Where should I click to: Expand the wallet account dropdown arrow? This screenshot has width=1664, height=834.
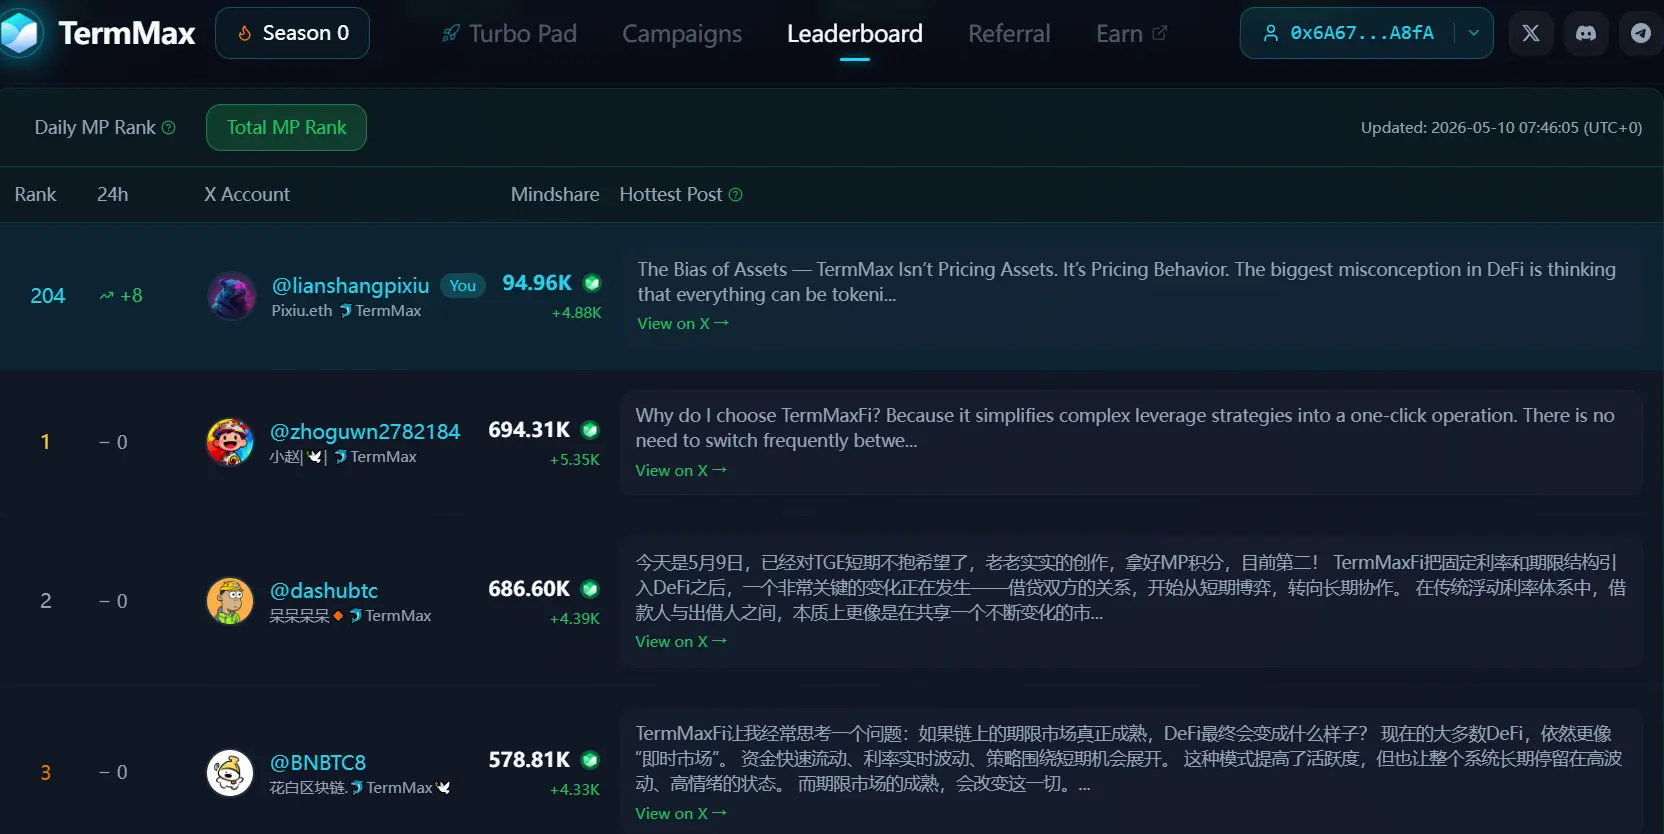tap(1473, 33)
